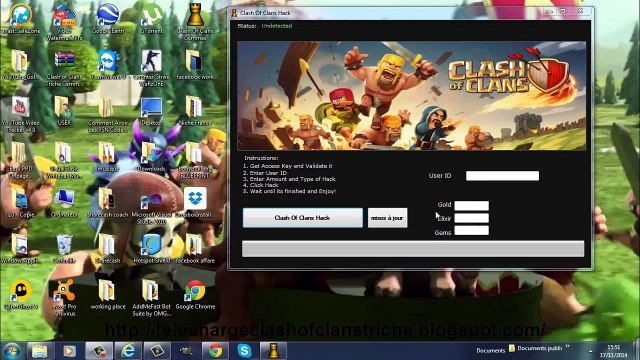The image size is (640, 360).
Task: Click the Undetected status text
Action: click(x=277, y=26)
